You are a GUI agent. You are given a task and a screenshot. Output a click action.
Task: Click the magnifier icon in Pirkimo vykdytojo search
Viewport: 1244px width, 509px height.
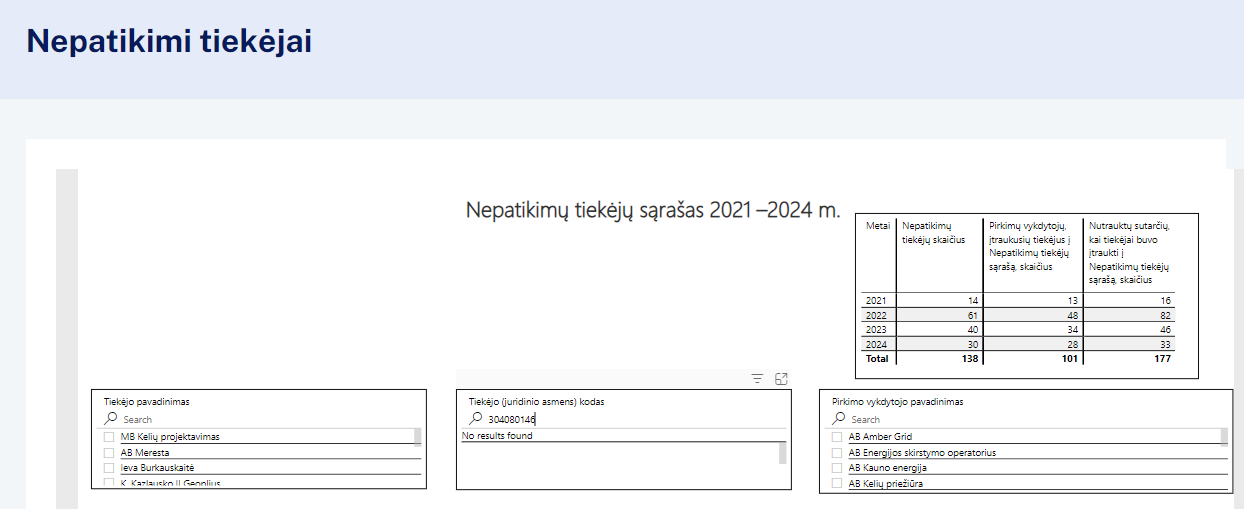point(839,419)
